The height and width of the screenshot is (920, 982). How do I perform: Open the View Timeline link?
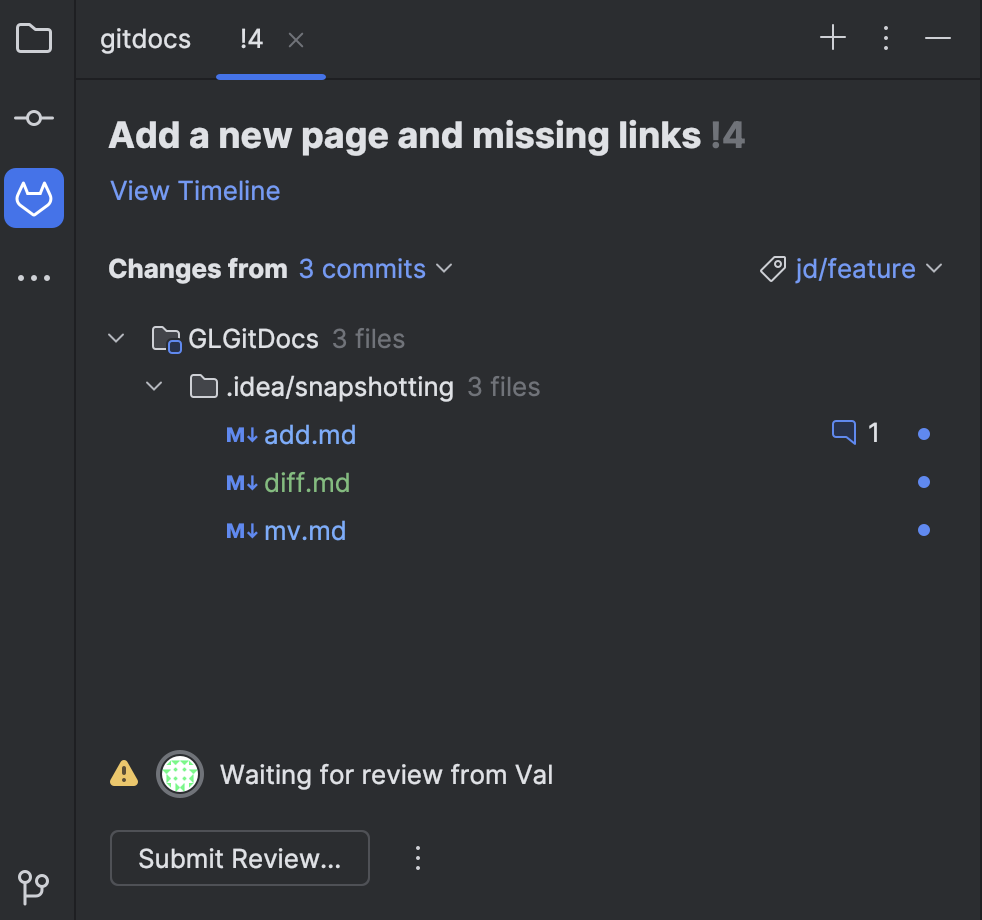click(x=195, y=190)
